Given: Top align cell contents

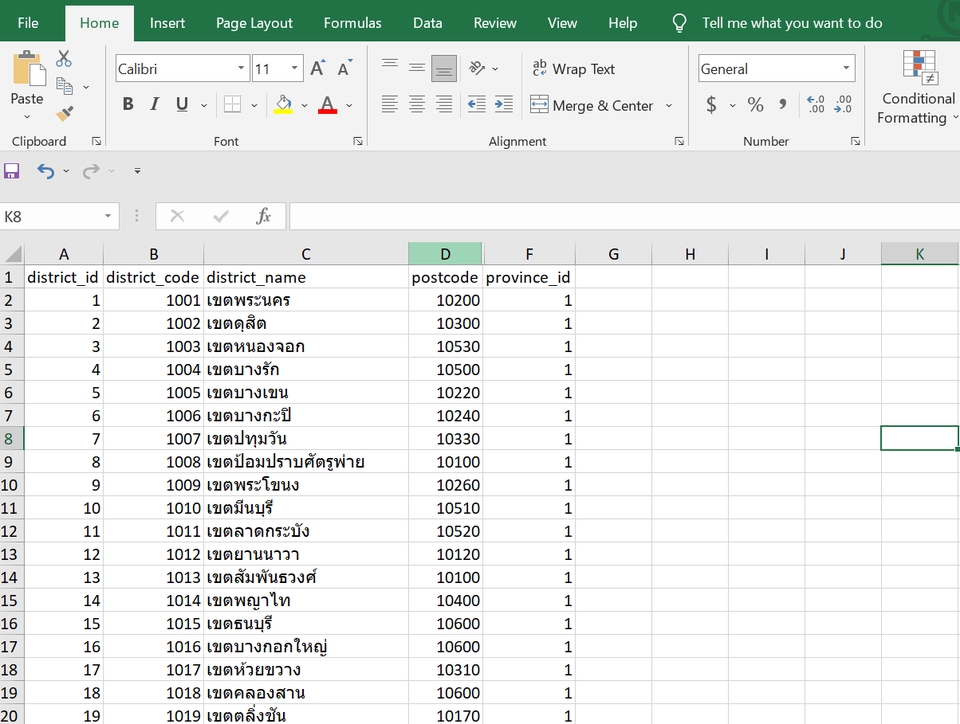Looking at the screenshot, I should (x=389, y=64).
